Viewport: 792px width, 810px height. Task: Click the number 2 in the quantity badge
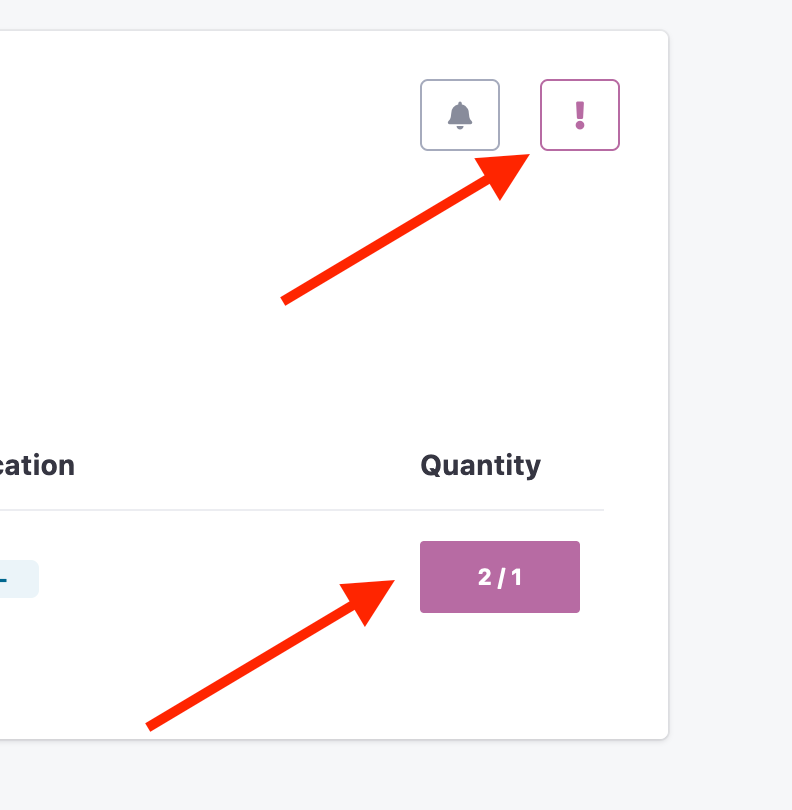tap(485, 577)
